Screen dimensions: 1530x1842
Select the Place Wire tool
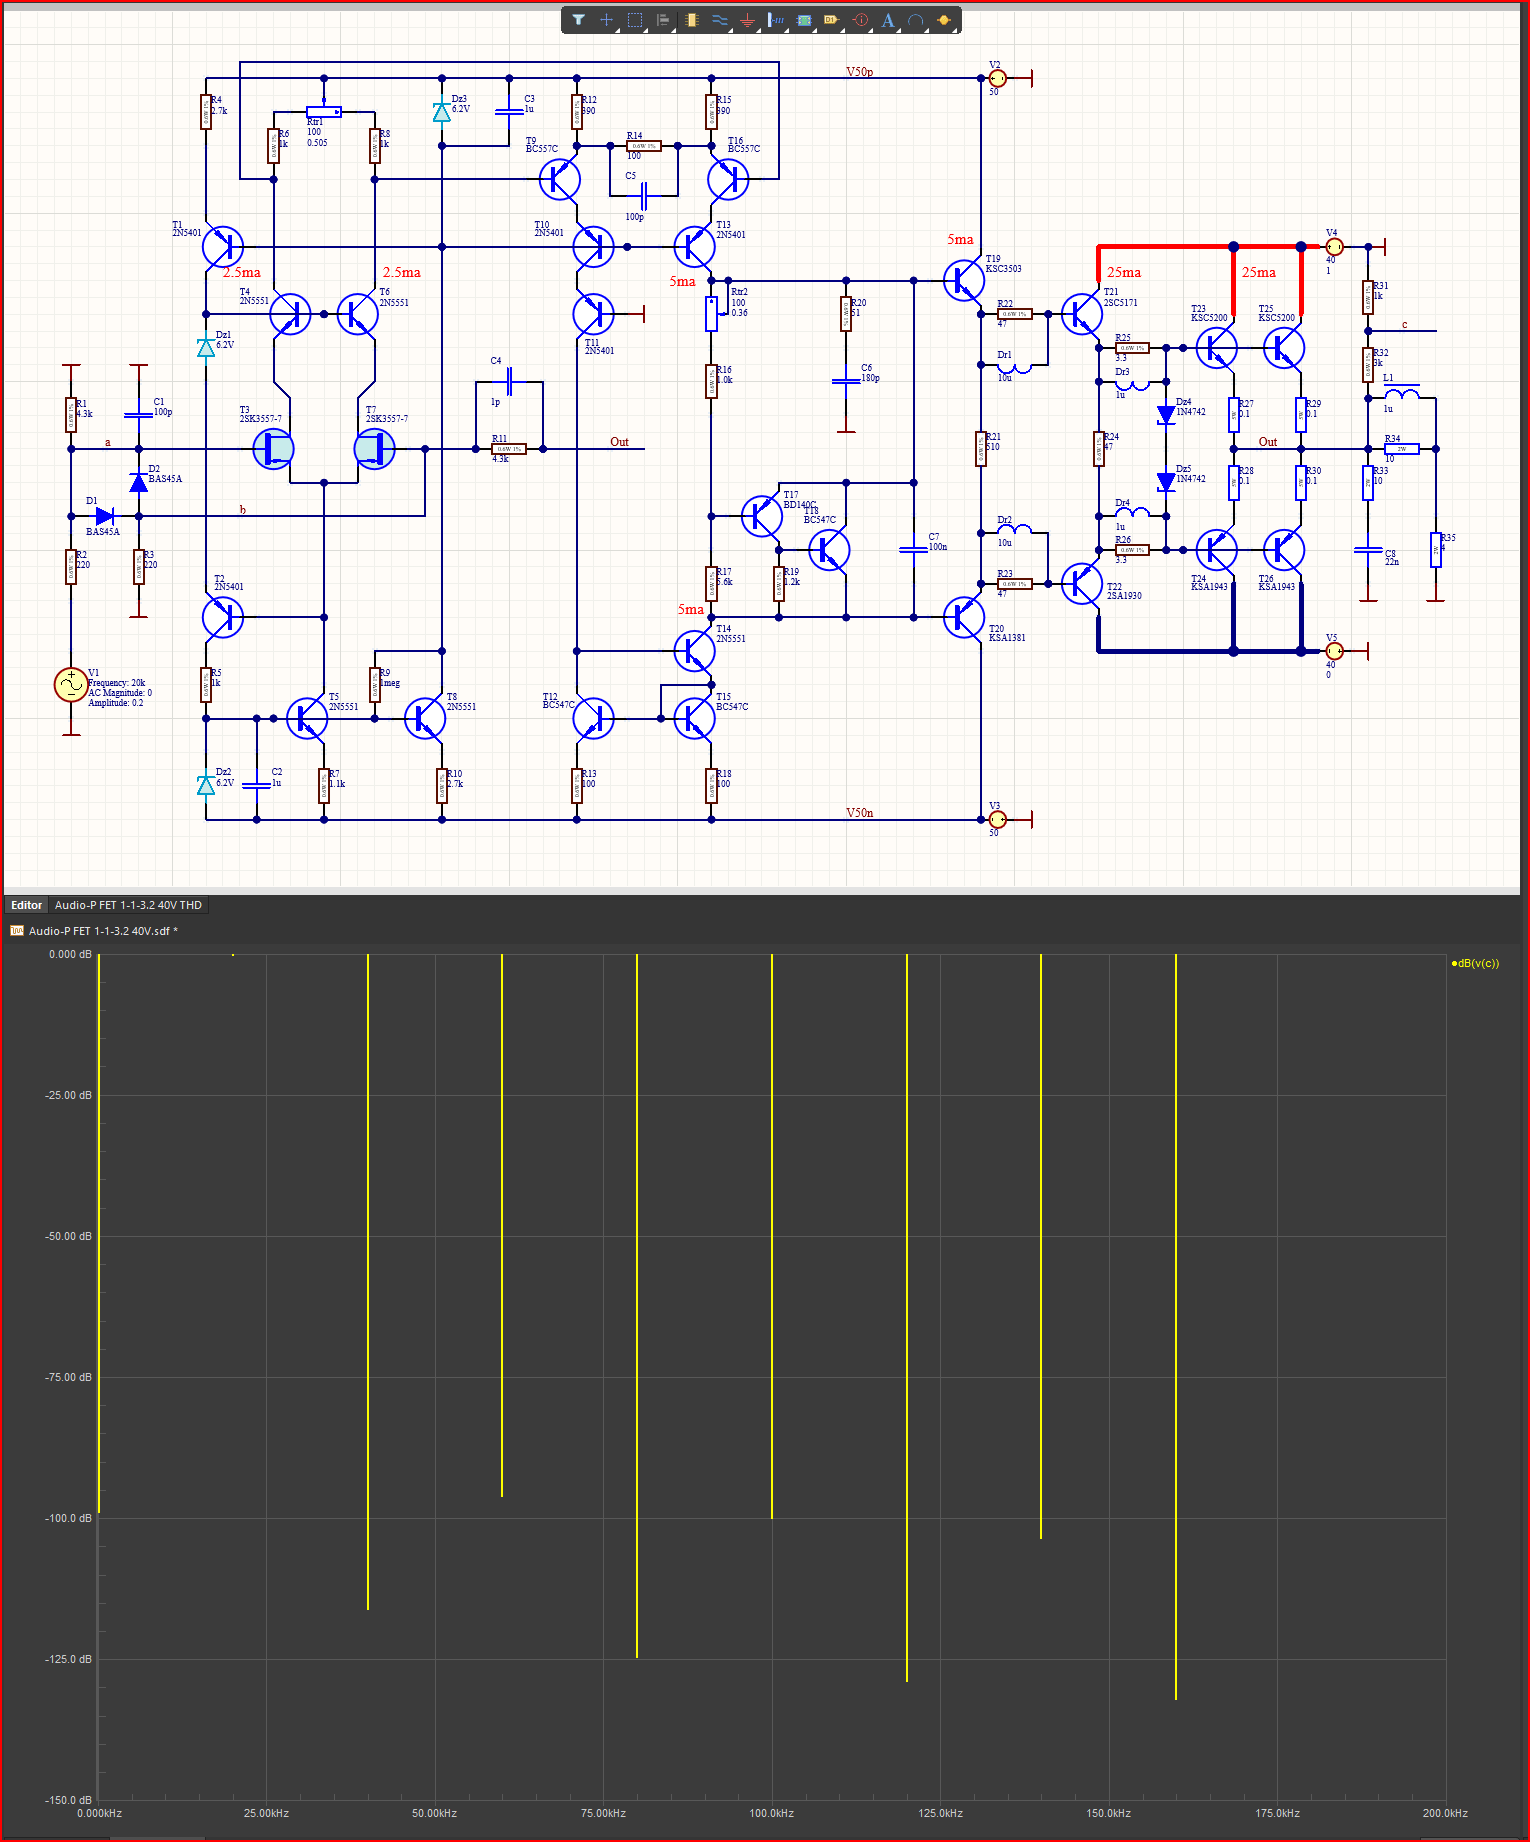tap(719, 19)
